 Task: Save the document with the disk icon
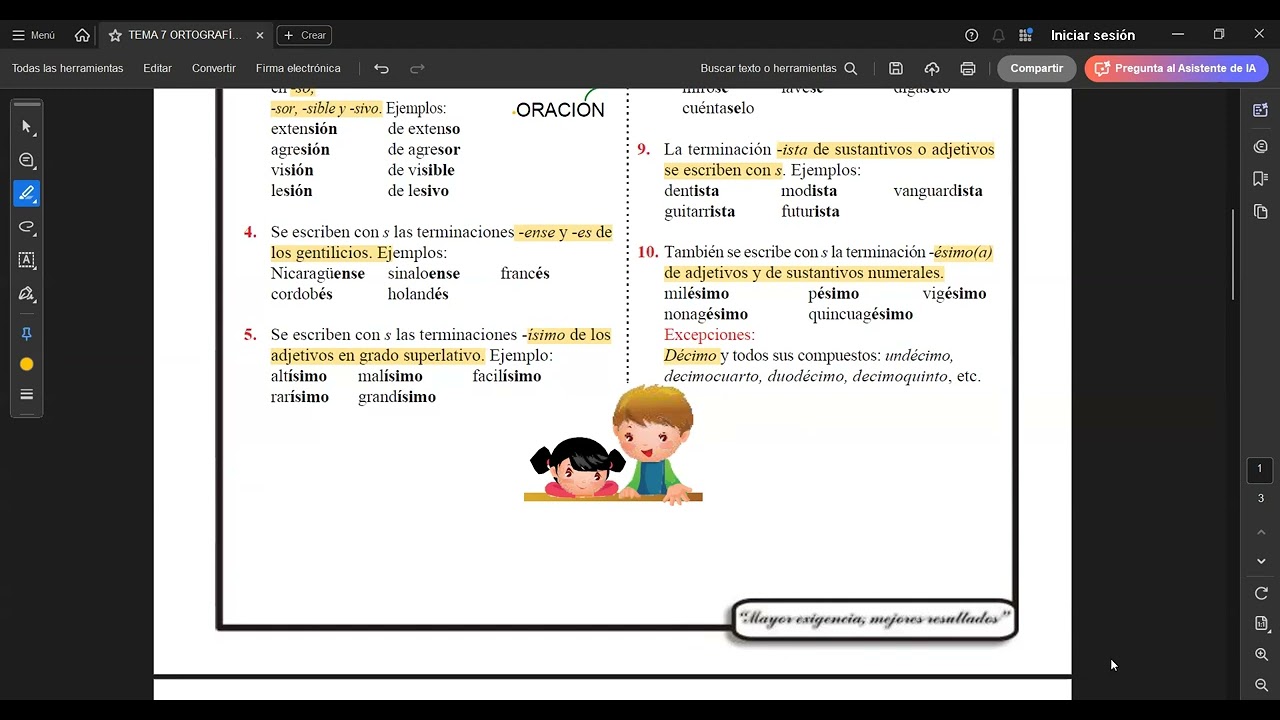point(896,68)
